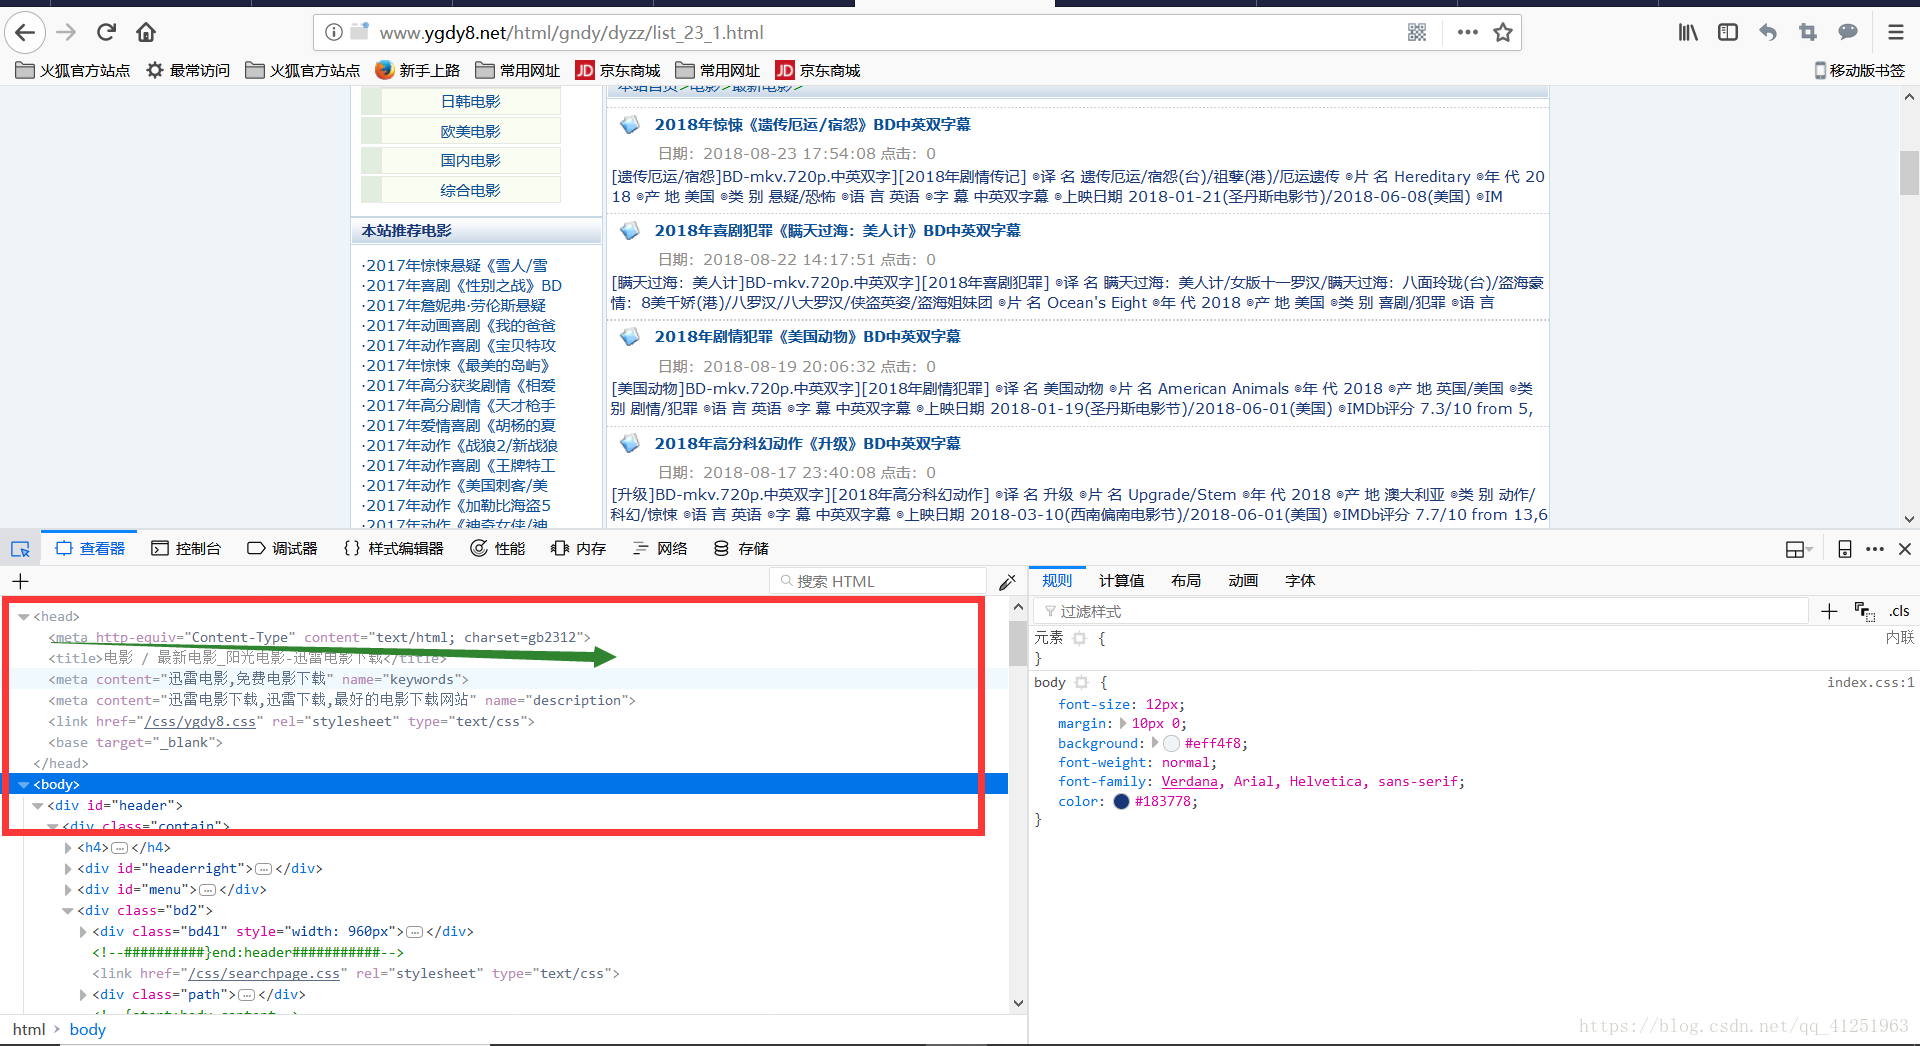Viewport: 1920px width, 1046px height.
Task: Change devtools dock position
Action: click(x=1798, y=549)
